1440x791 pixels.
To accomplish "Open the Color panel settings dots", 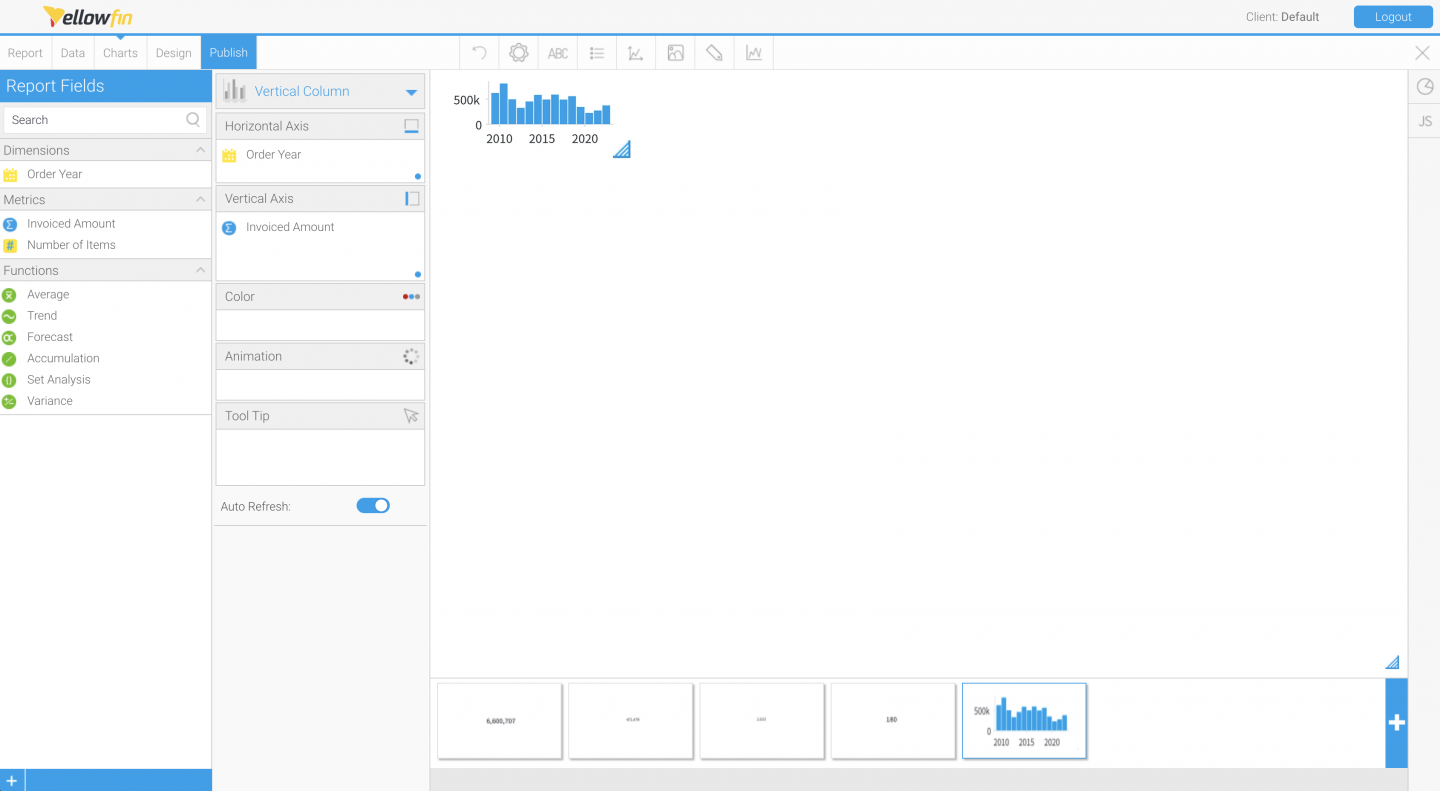I will pyautogui.click(x=411, y=296).
